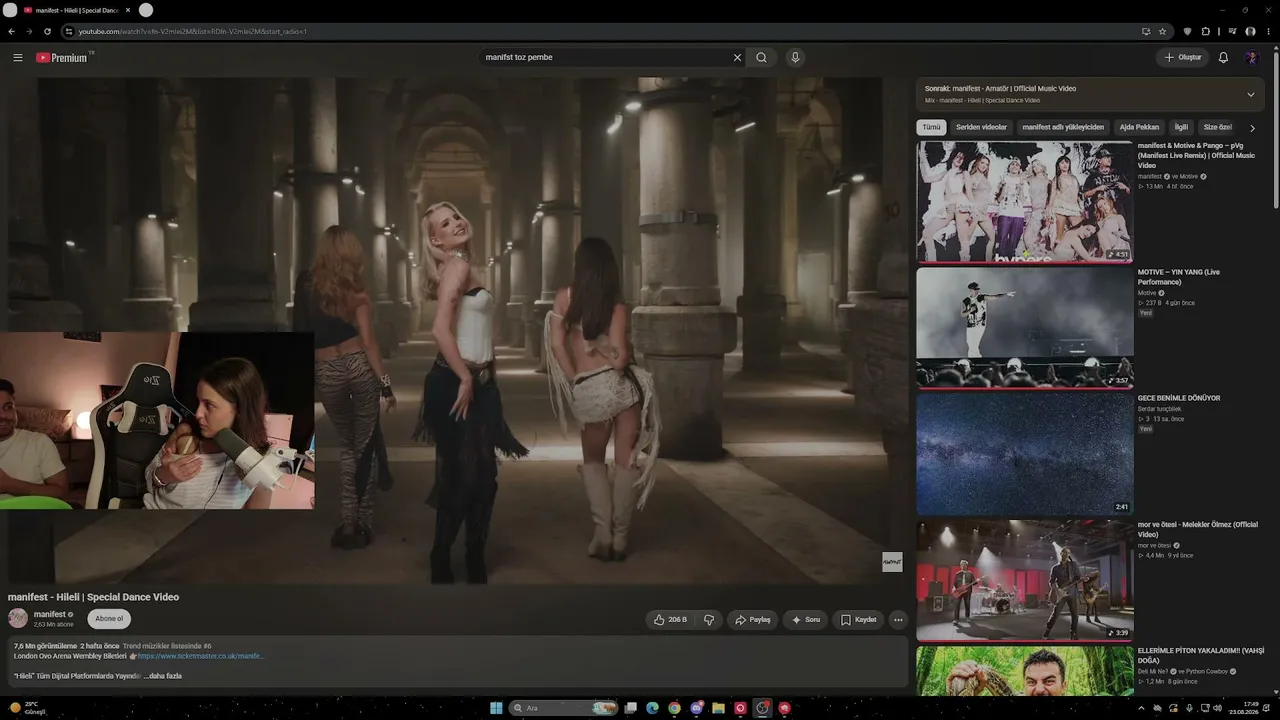Open the browser extensions puzzle icon
The height and width of the screenshot is (720, 1280).
[x=1205, y=31]
